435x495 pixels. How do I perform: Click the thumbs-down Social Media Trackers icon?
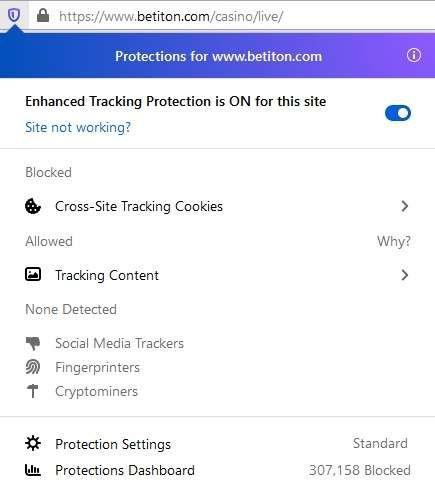pyautogui.click(x=33, y=343)
